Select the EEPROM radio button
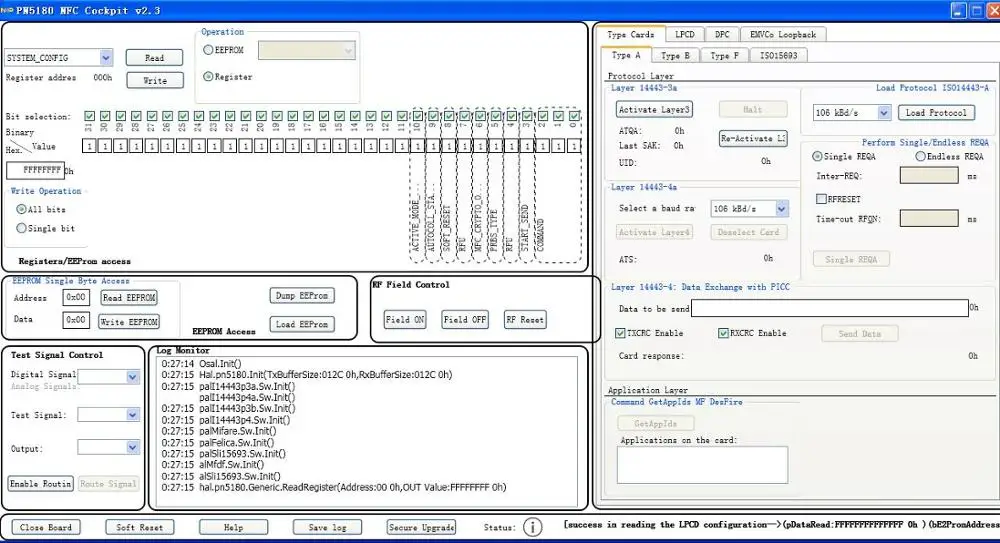This screenshot has width=1000, height=543. click(208, 50)
